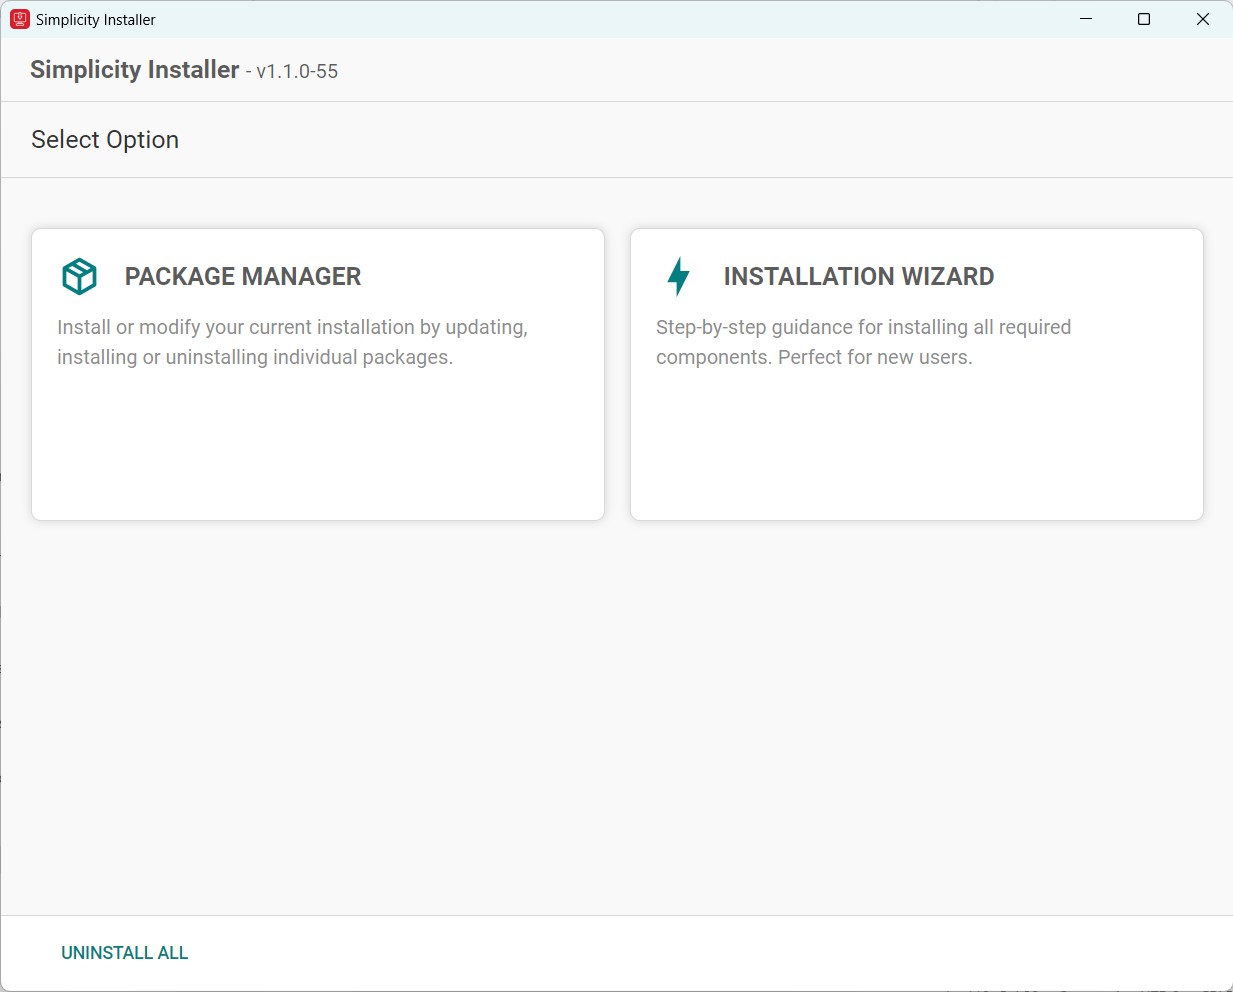Image resolution: width=1233 pixels, height=992 pixels.
Task: Click the Package Manager description text
Action: (292, 341)
